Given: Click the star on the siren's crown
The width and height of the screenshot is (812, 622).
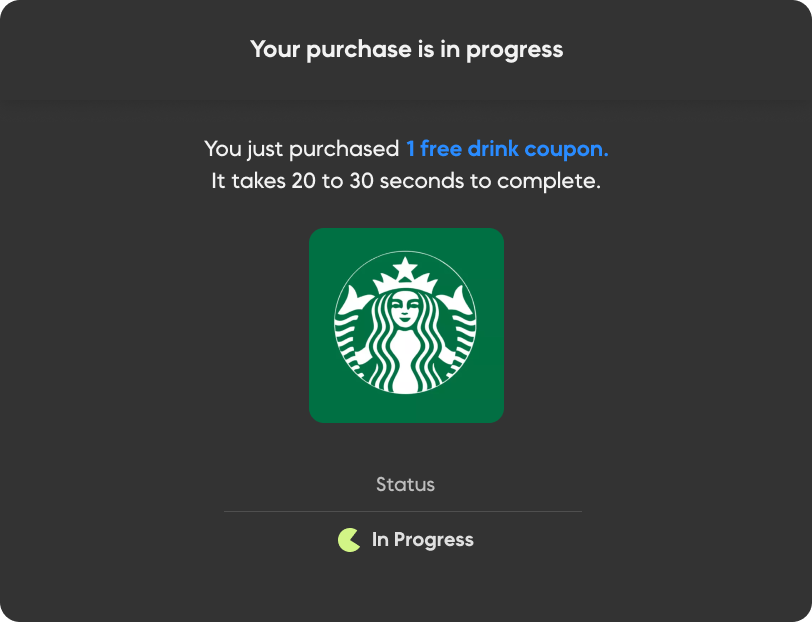Looking at the screenshot, I should pyautogui.click(x=405, y=268).
